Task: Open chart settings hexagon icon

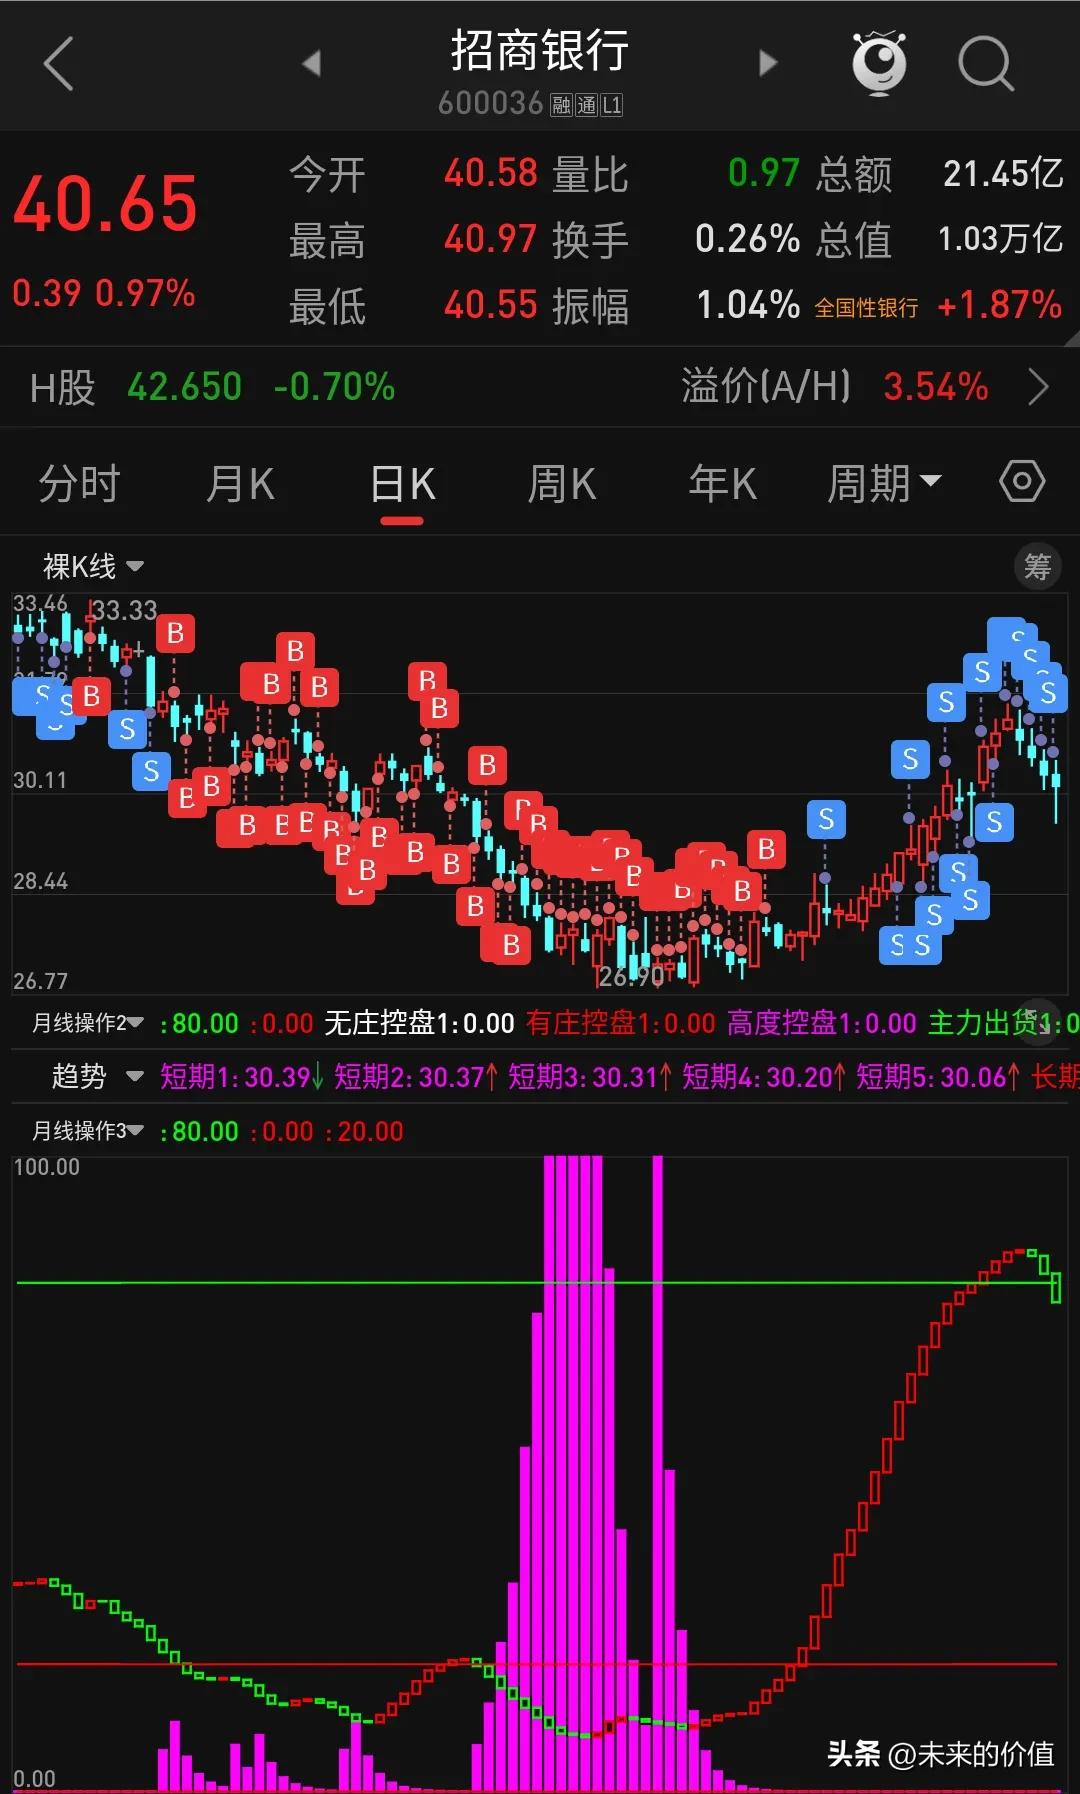Action: coord(1022,482)
